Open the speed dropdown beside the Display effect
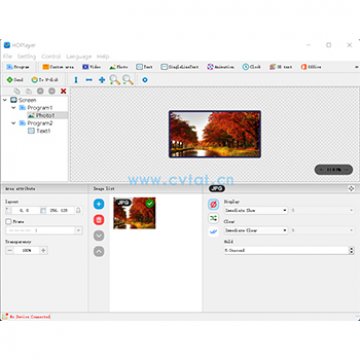The height and width of the screenshot is (360, 360). point(322,211)
